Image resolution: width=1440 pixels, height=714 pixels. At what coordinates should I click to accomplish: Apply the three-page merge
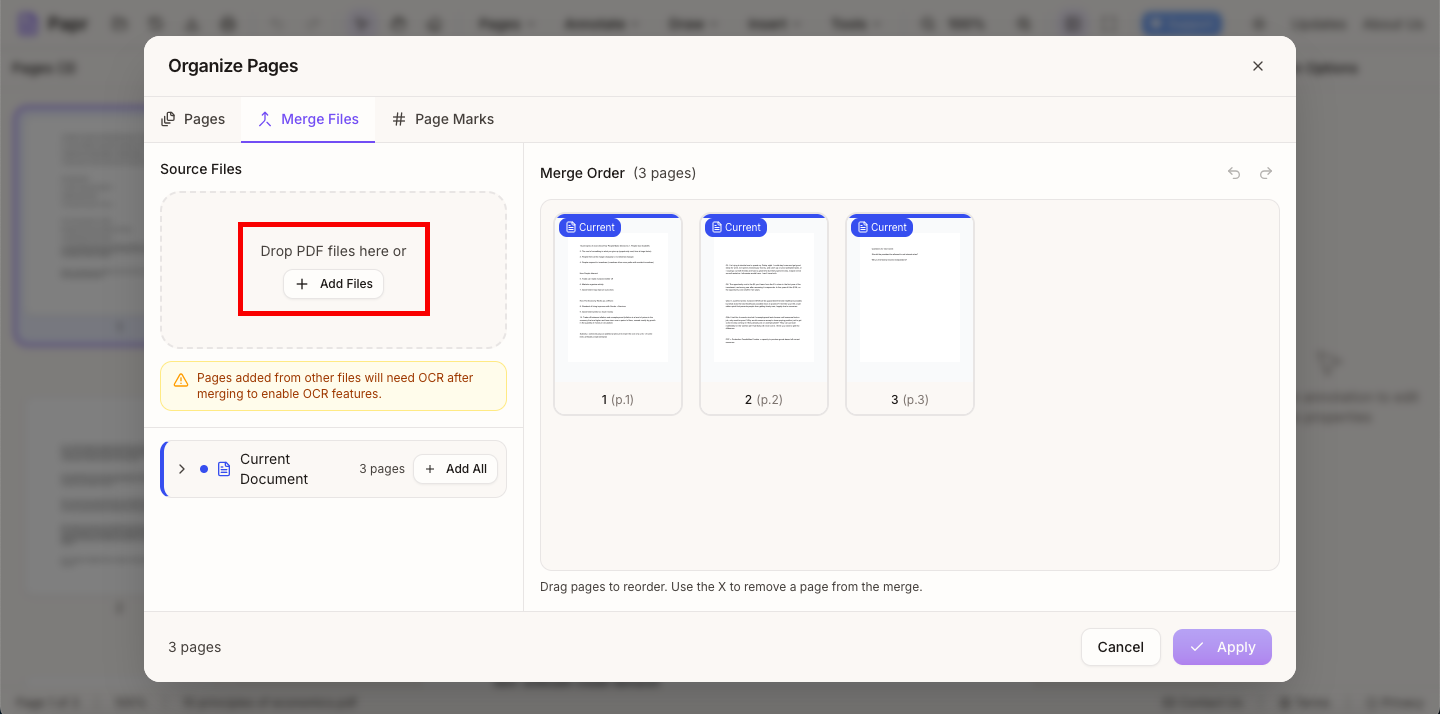pos(1222,647)
